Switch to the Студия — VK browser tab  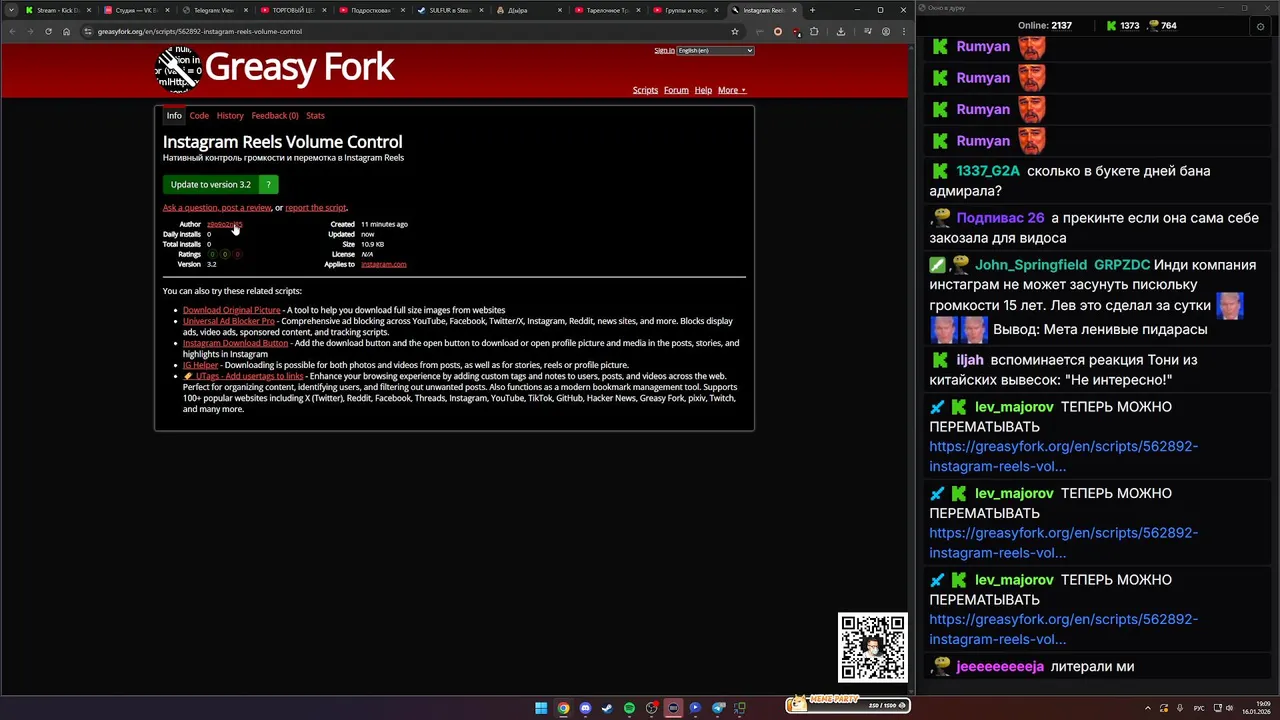click(135, 10)
